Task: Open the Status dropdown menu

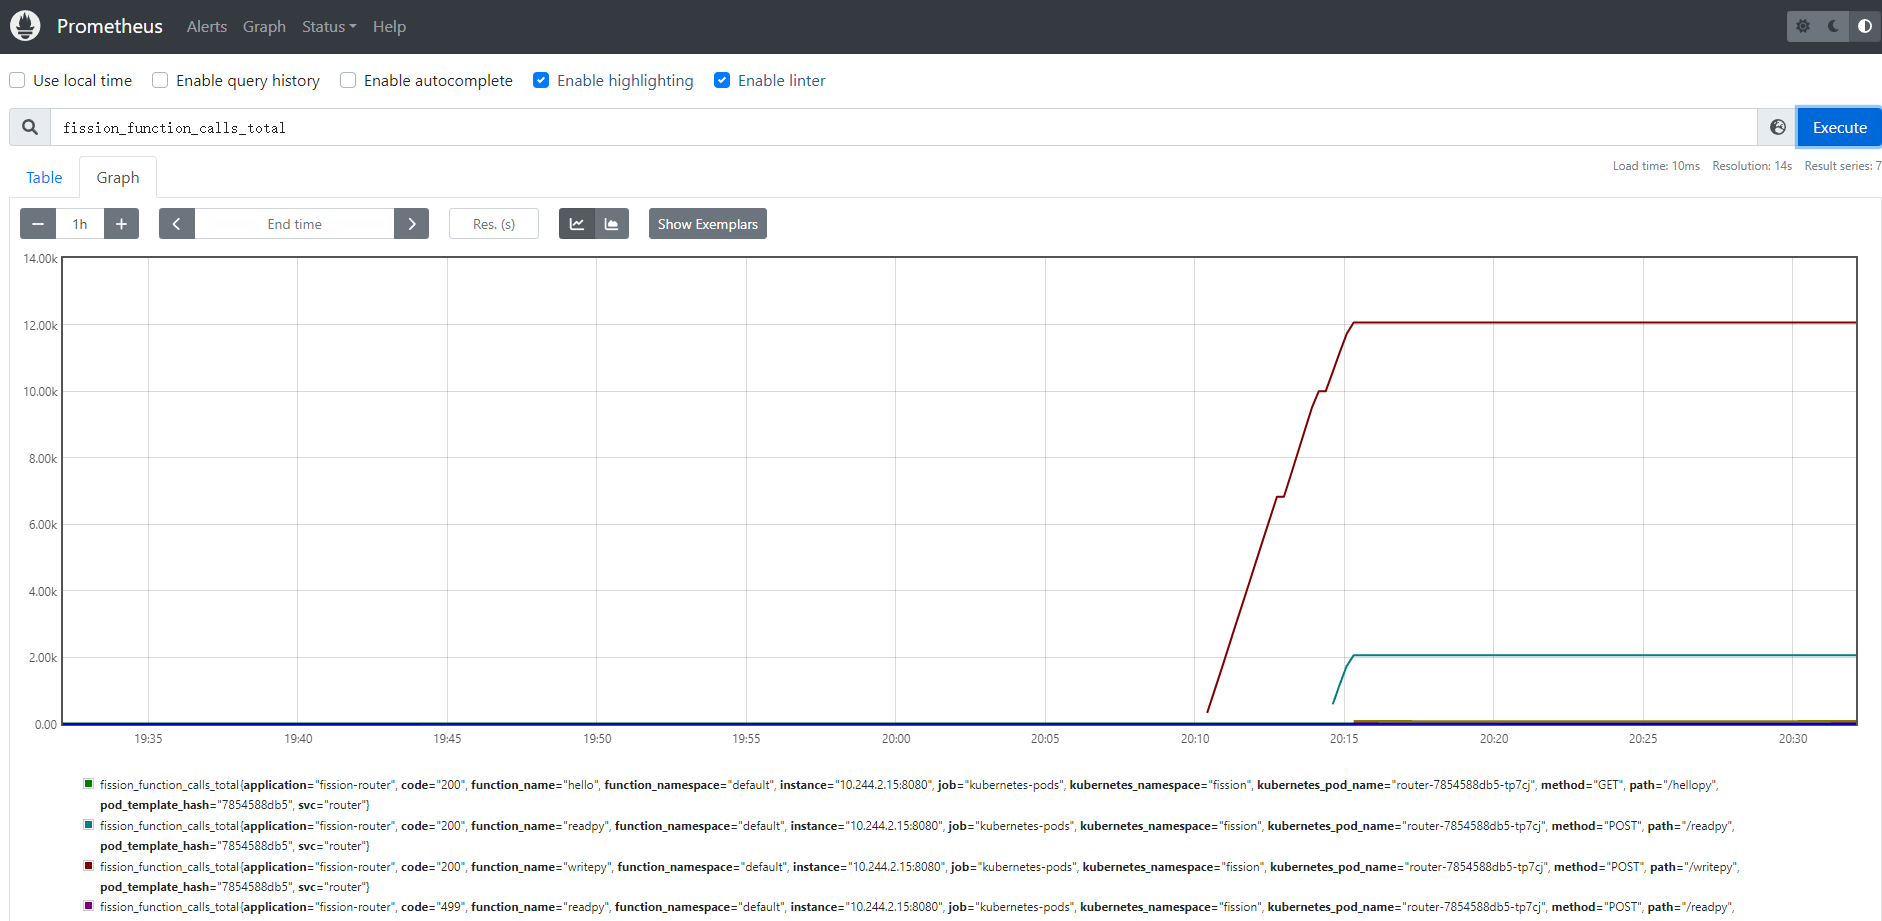Action: (328, 26)
